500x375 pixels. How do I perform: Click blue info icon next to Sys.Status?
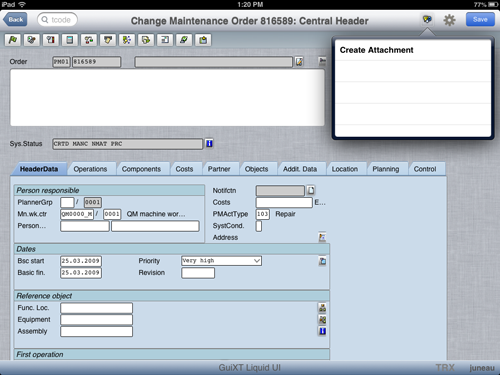click(x=209, y=144)
